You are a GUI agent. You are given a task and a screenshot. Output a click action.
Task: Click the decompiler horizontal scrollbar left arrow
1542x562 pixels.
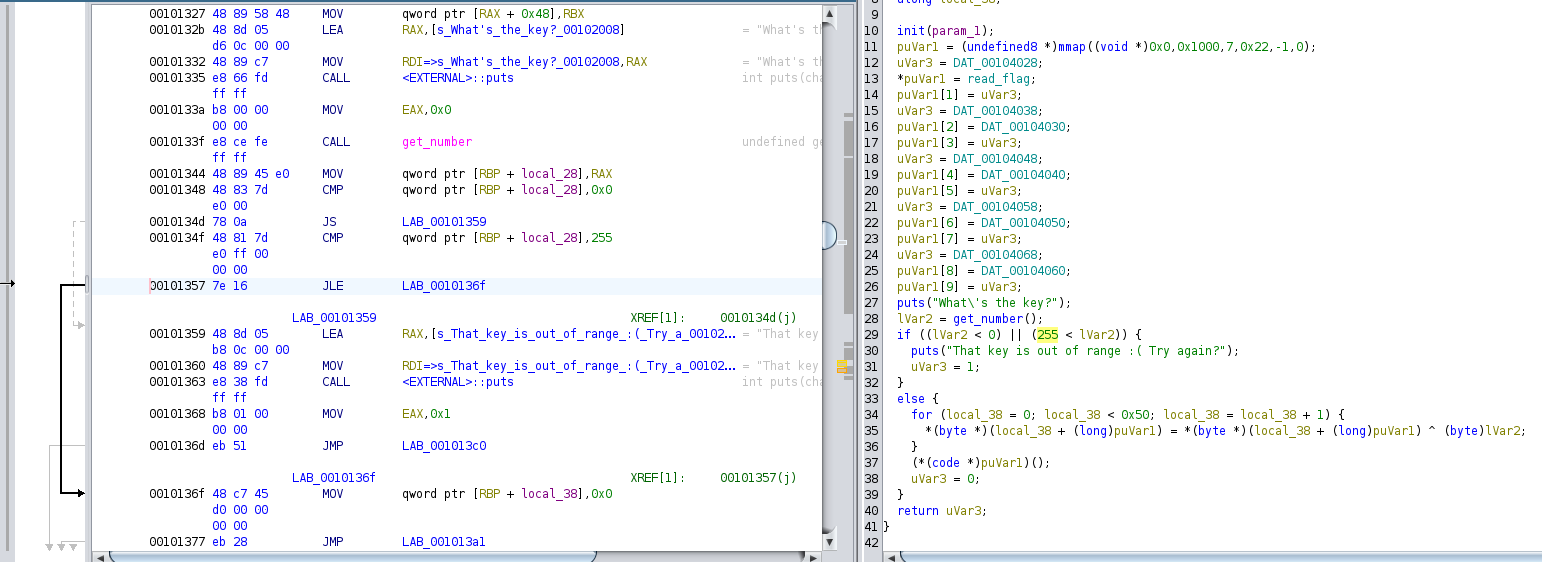[x=891, y=555]
